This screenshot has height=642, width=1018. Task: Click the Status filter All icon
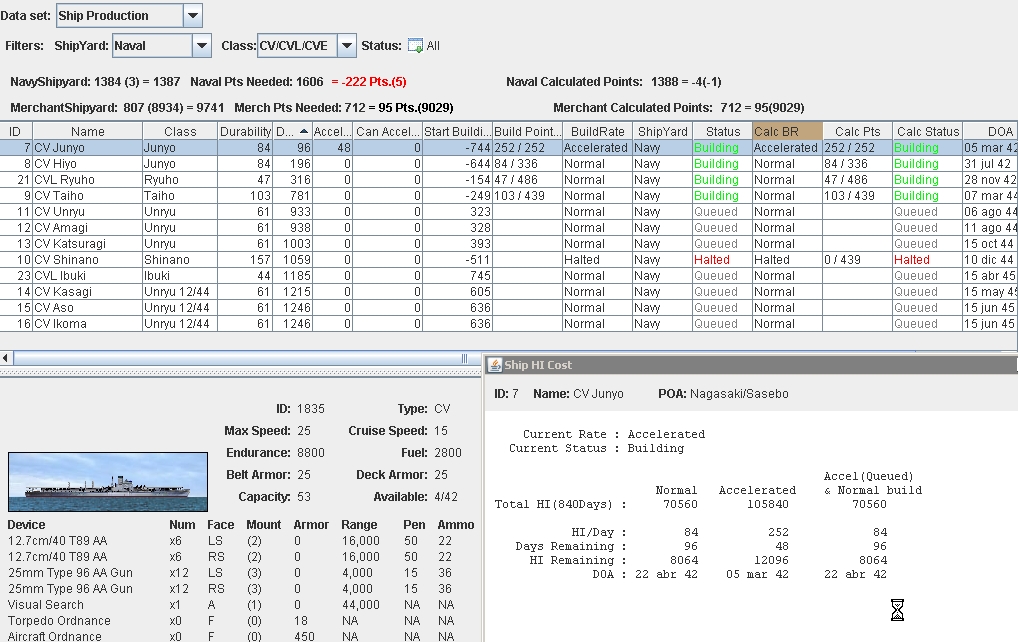[415, 45]
